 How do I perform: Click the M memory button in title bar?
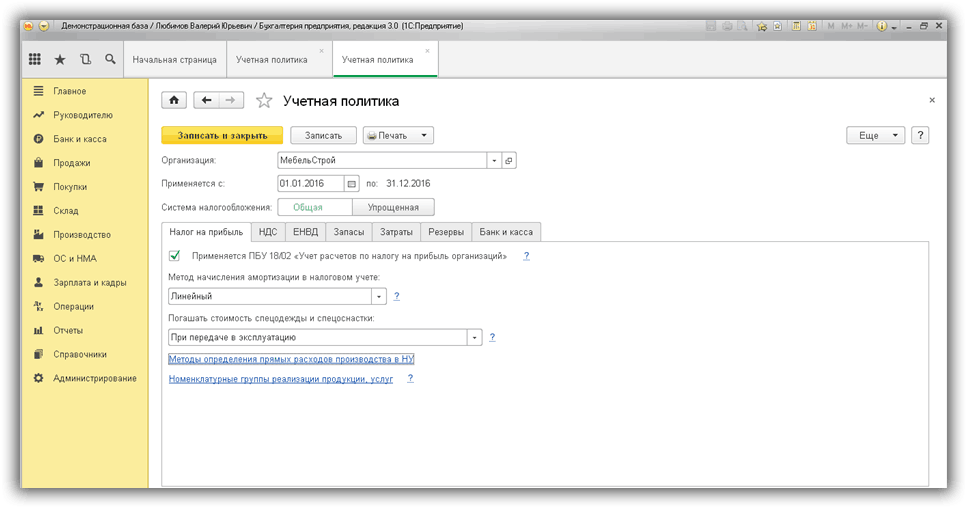(x=831, y=26)
